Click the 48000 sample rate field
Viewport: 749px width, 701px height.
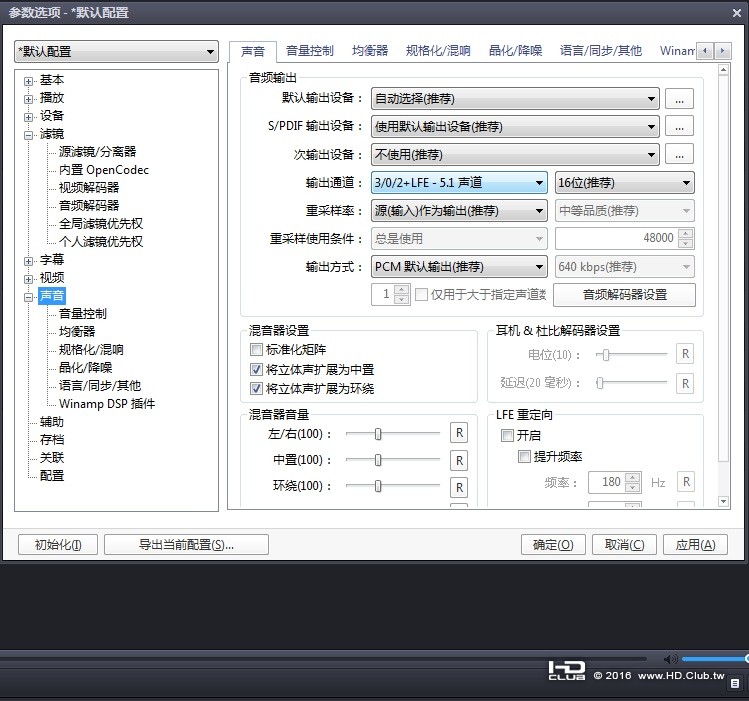[x=616, y=238]
